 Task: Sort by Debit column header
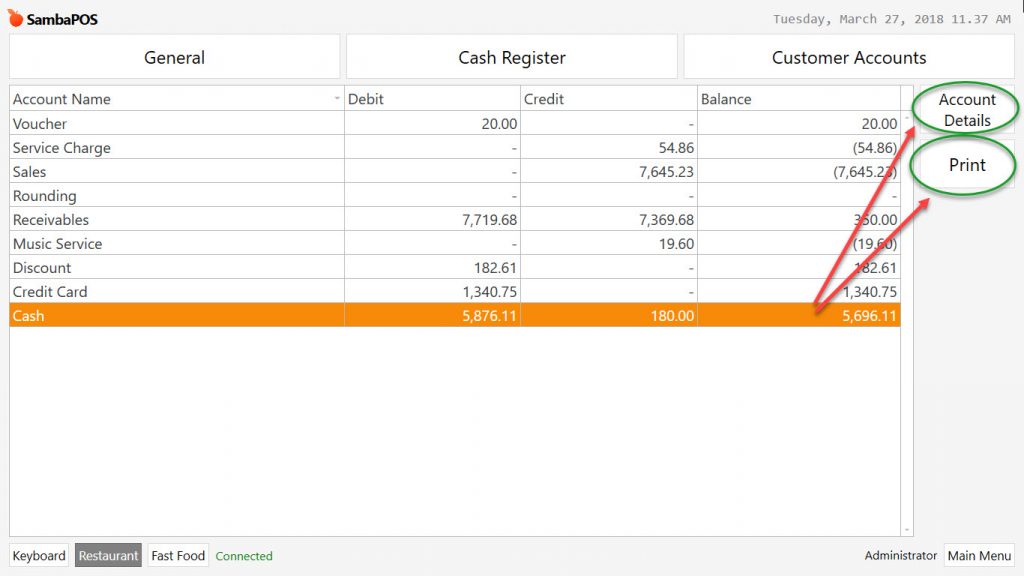coord(432,99)
